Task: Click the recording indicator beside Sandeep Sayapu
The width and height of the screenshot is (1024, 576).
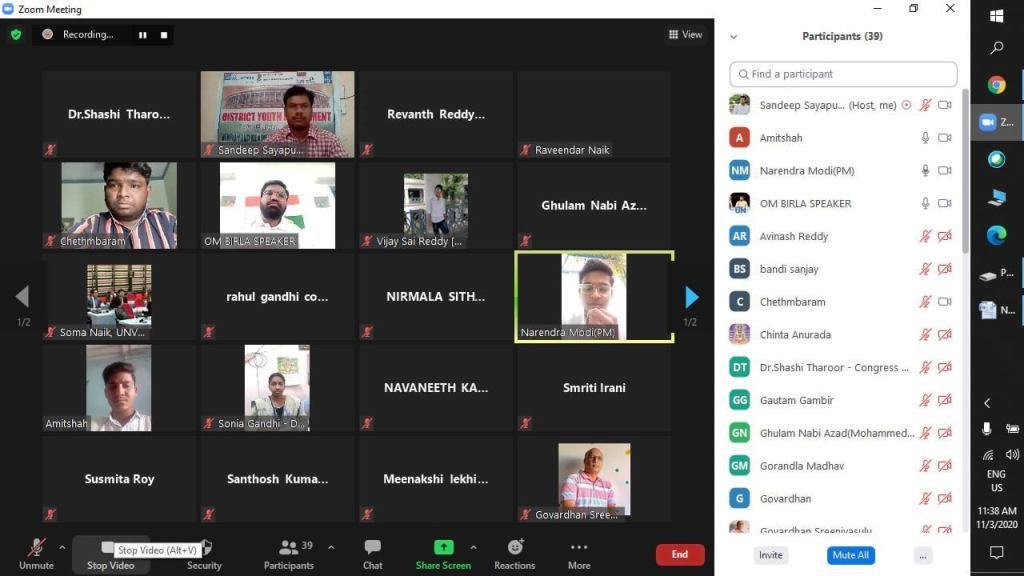Action: pyautogui.click(x=906, y=105)
